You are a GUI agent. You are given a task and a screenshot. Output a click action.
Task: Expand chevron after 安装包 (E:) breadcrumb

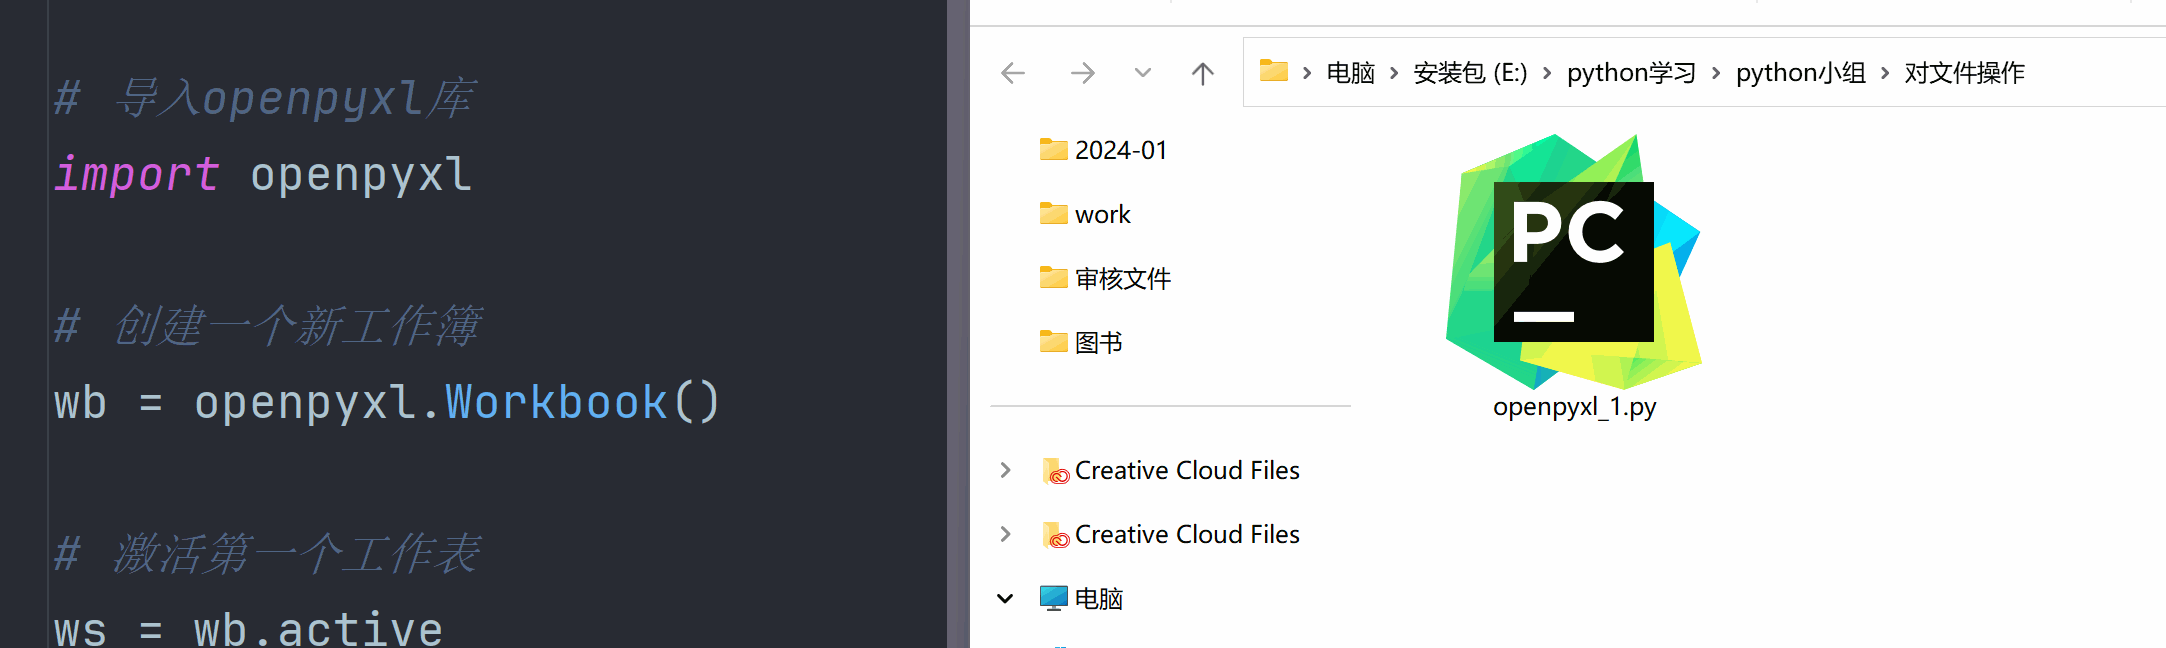click(1547, 73)
